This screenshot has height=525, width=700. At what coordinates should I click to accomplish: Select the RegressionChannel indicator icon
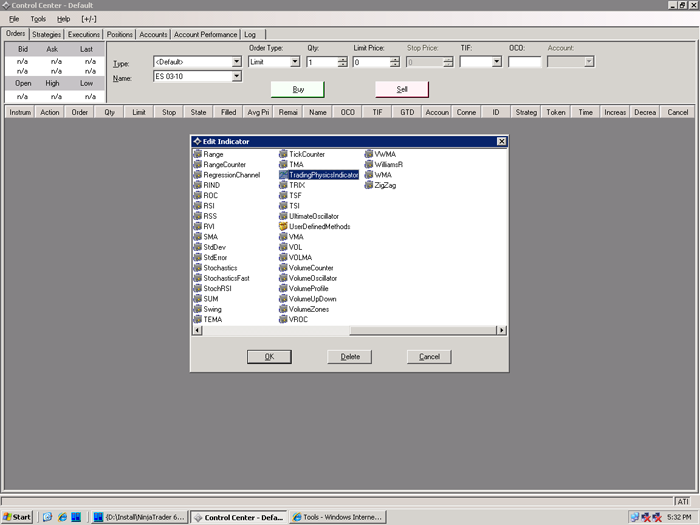tap(197, 175)
